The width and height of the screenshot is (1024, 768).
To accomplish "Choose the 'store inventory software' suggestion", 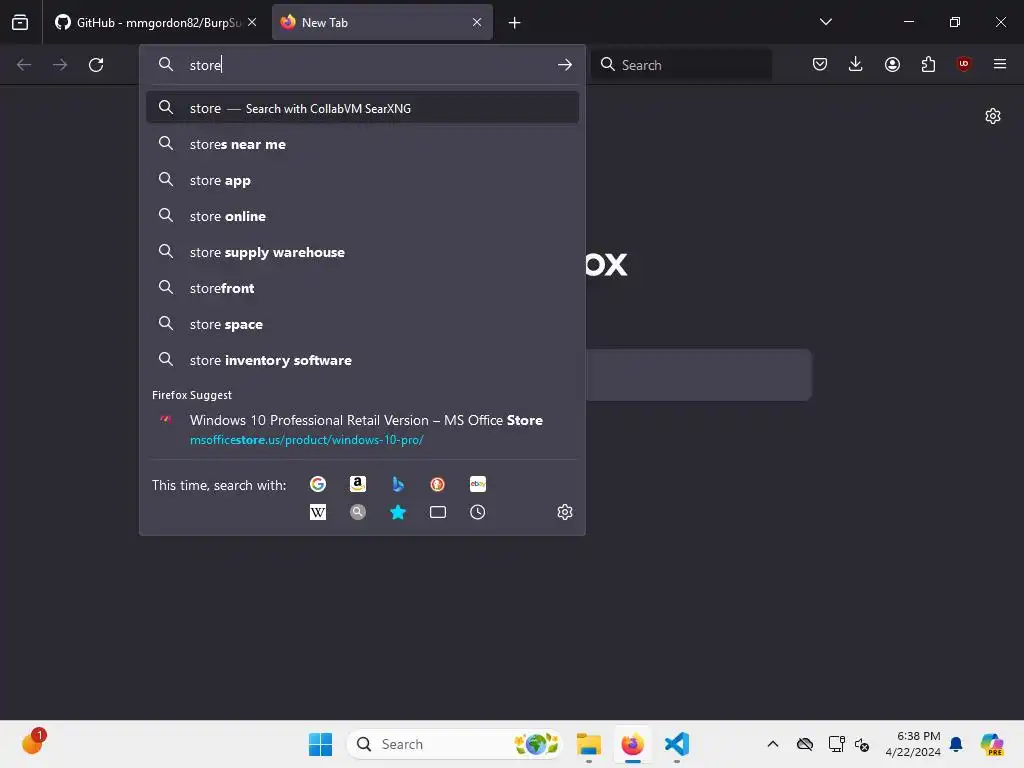I will 362,360.
